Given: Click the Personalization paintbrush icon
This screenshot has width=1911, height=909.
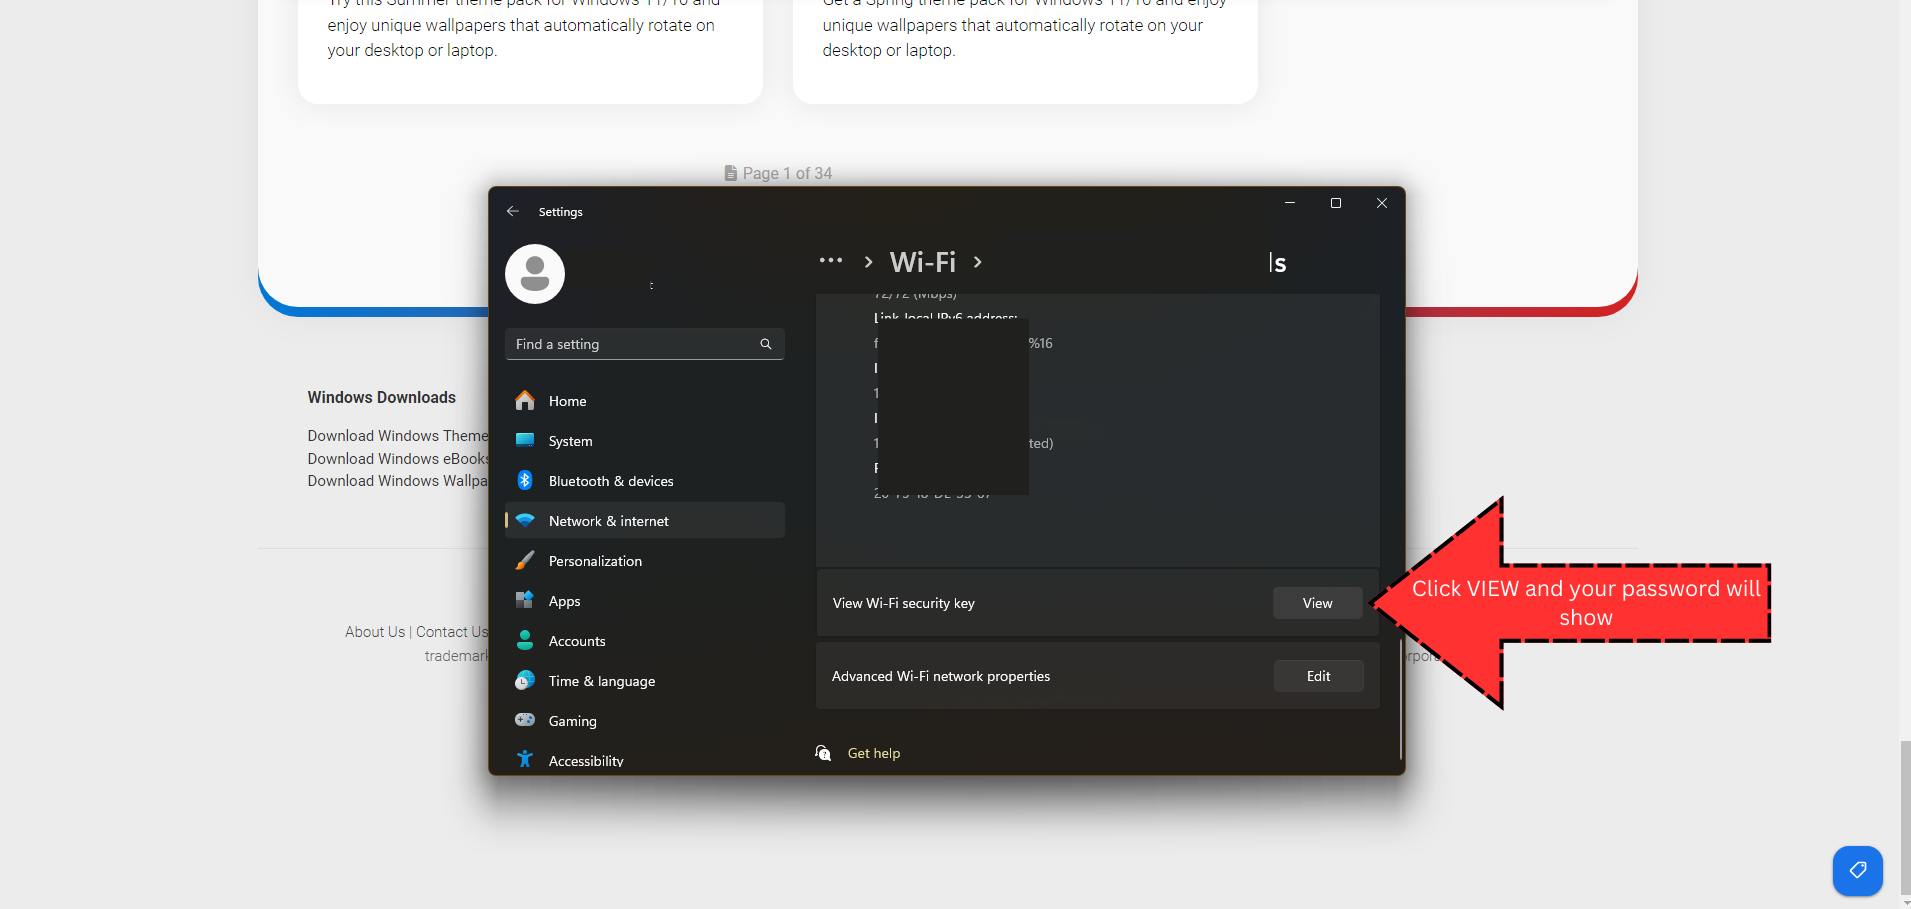Looking at the screenshot, I should [525, 561].
